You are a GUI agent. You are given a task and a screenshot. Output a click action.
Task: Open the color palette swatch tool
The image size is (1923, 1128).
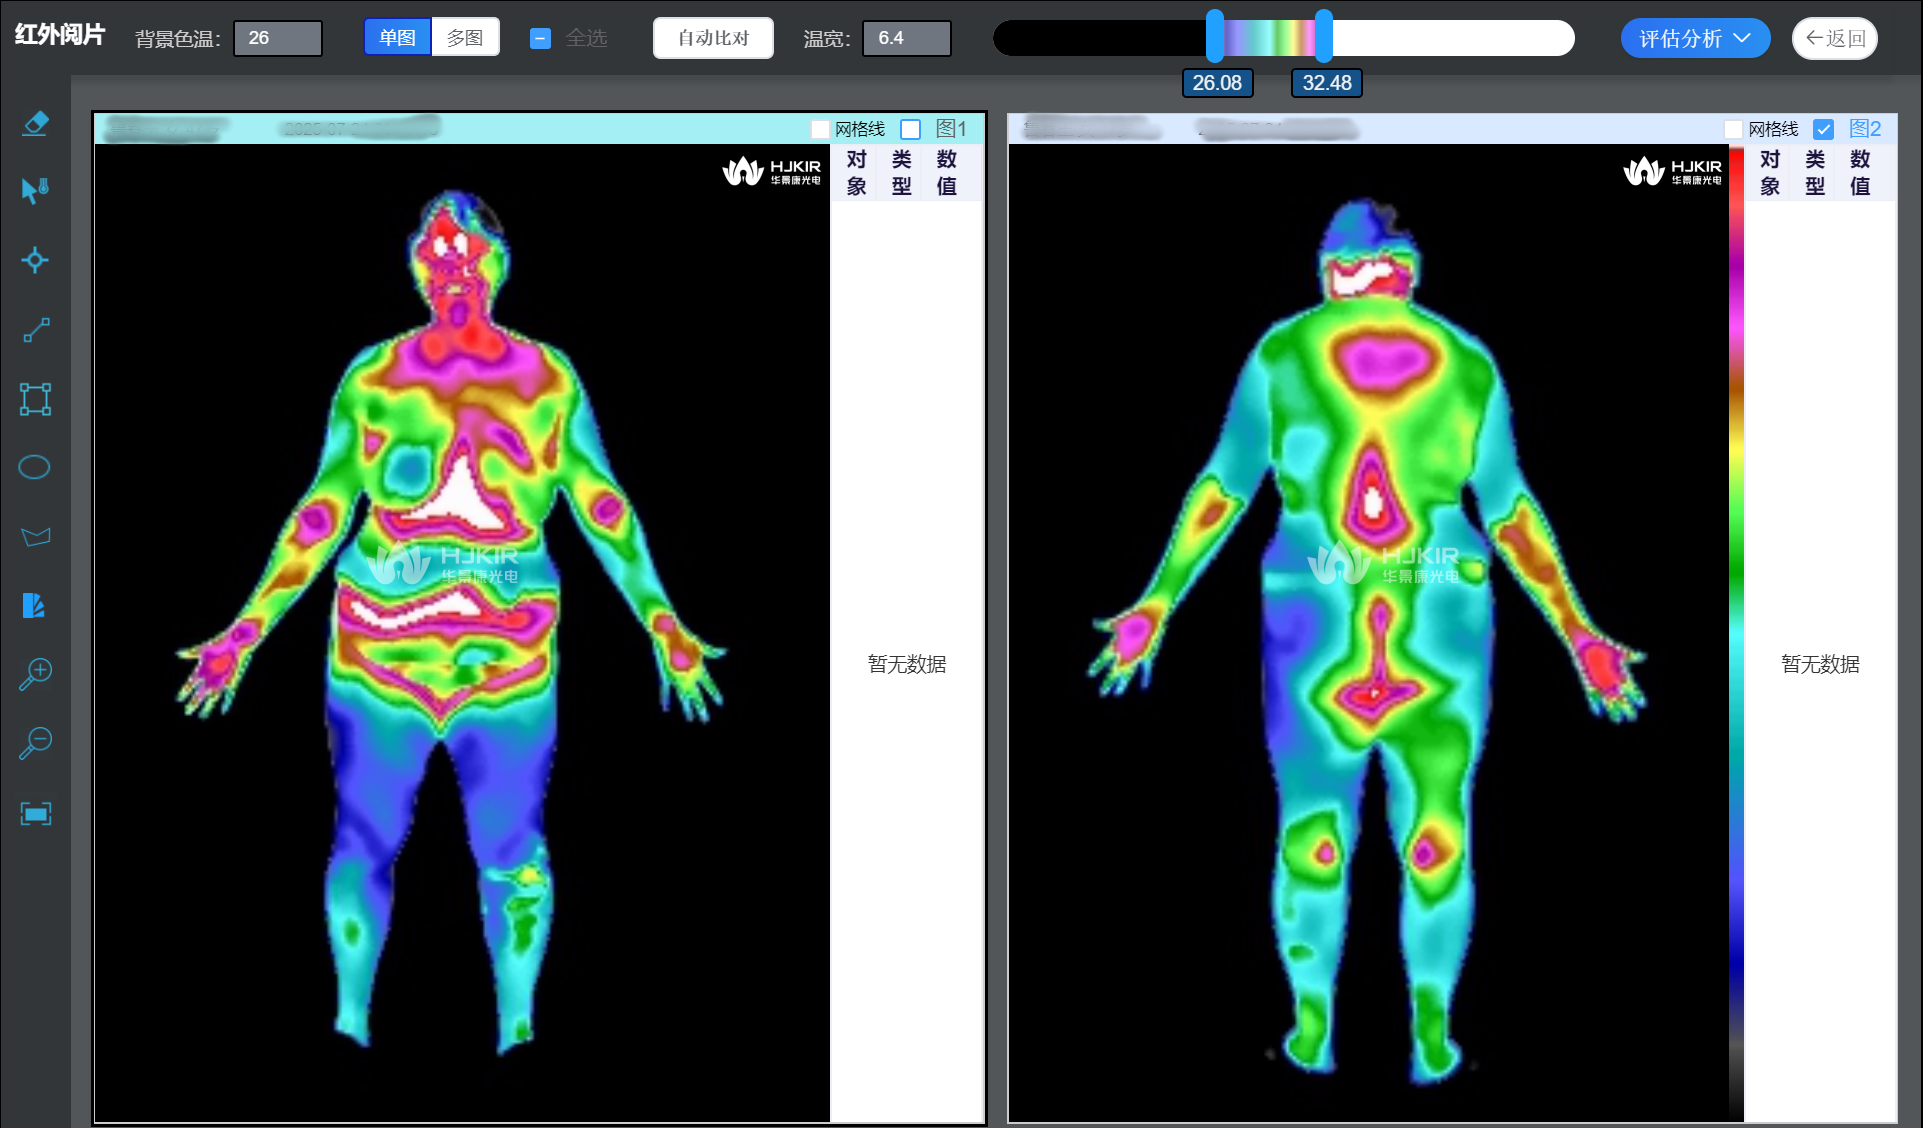pos(34,605)
